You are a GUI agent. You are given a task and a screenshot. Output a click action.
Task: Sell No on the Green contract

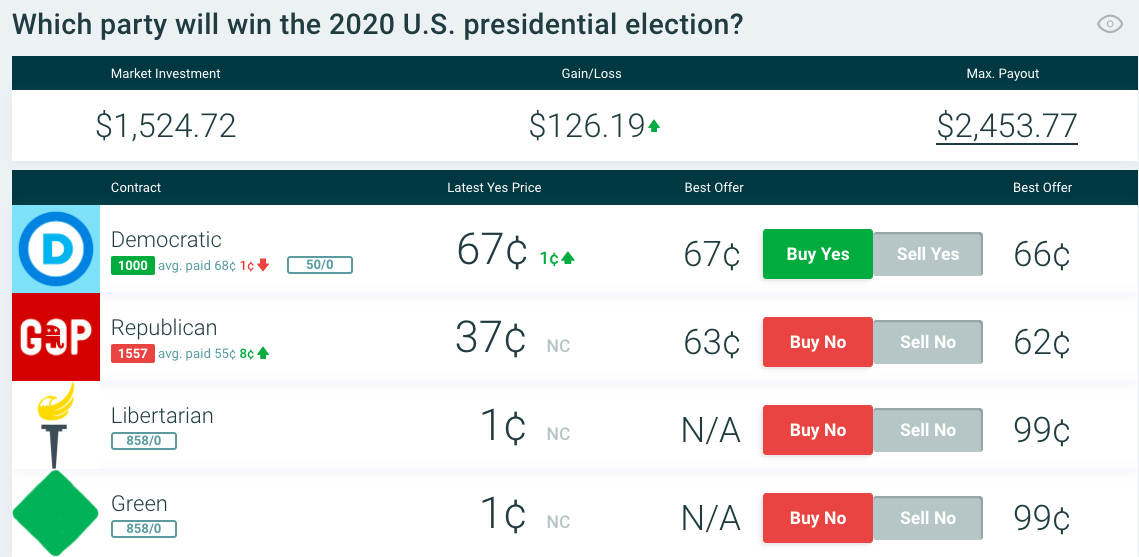coord(927,518)
